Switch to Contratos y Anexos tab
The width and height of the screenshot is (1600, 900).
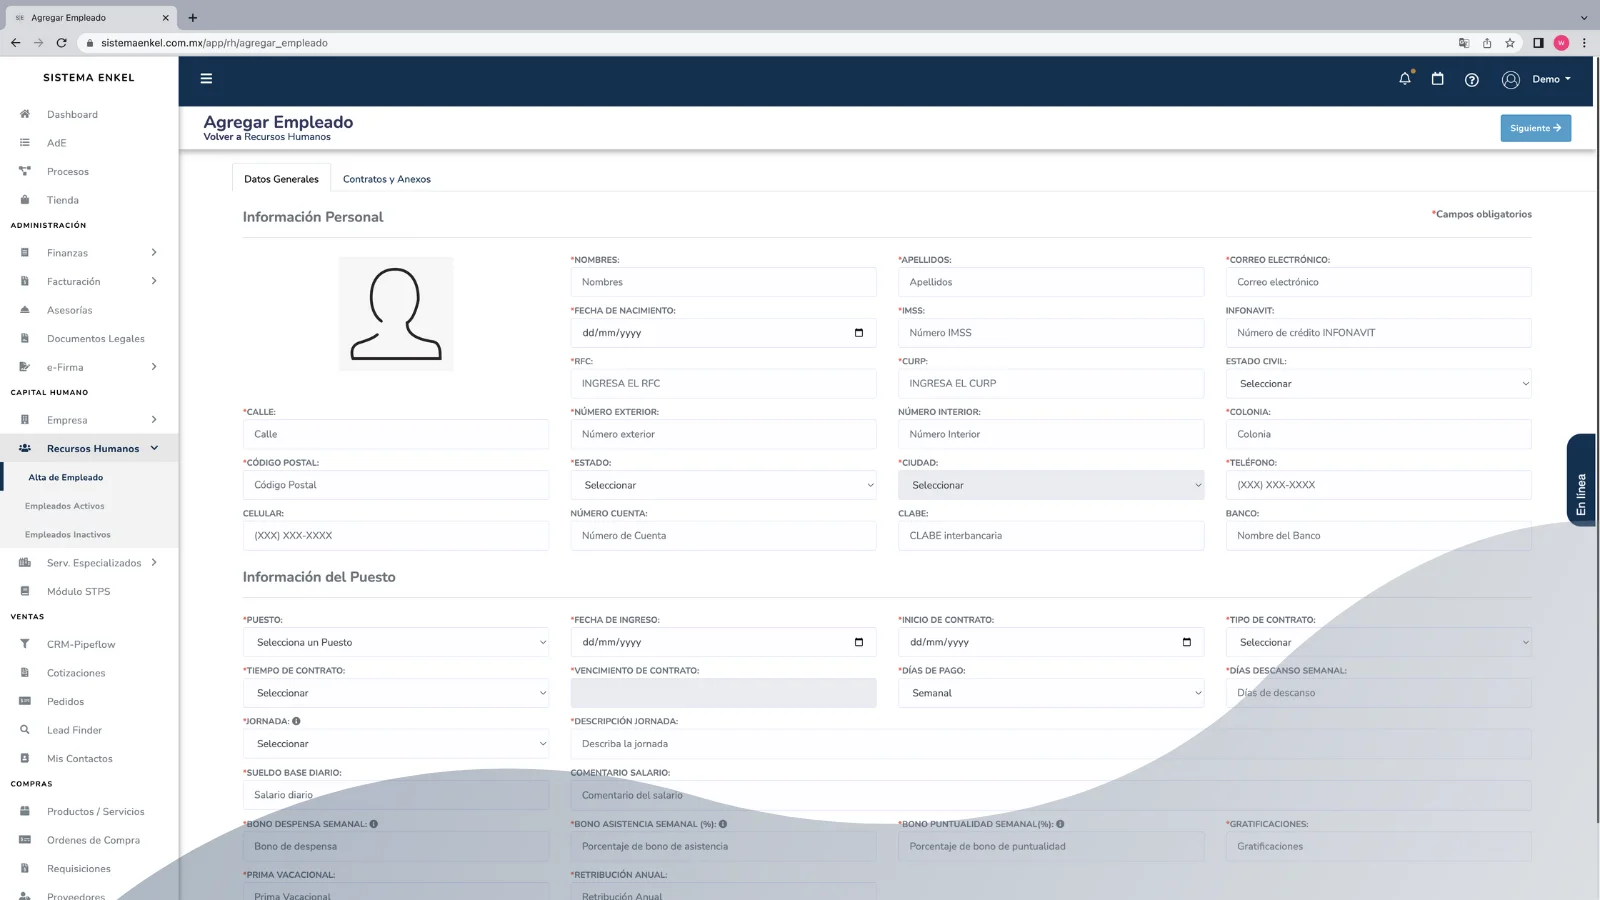[x=386, y=179]
